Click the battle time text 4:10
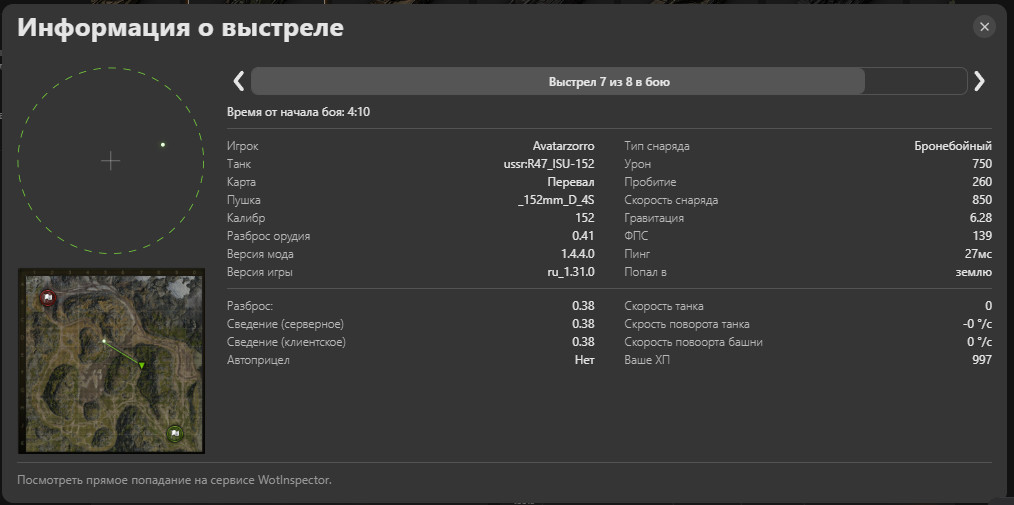The height and width of the screenshot is (505, 1014). coord(358,113)
